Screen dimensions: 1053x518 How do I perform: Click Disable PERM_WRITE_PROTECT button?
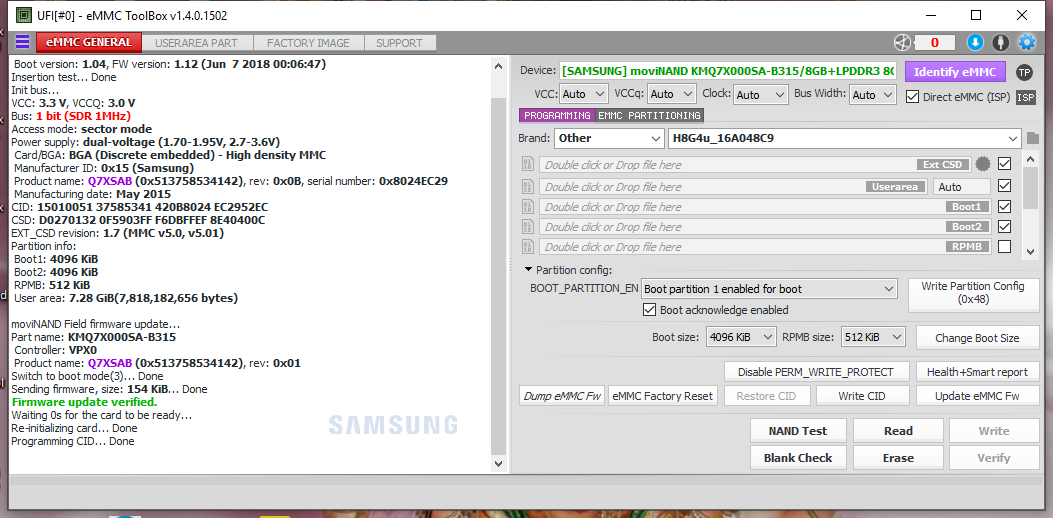point(816,372)
